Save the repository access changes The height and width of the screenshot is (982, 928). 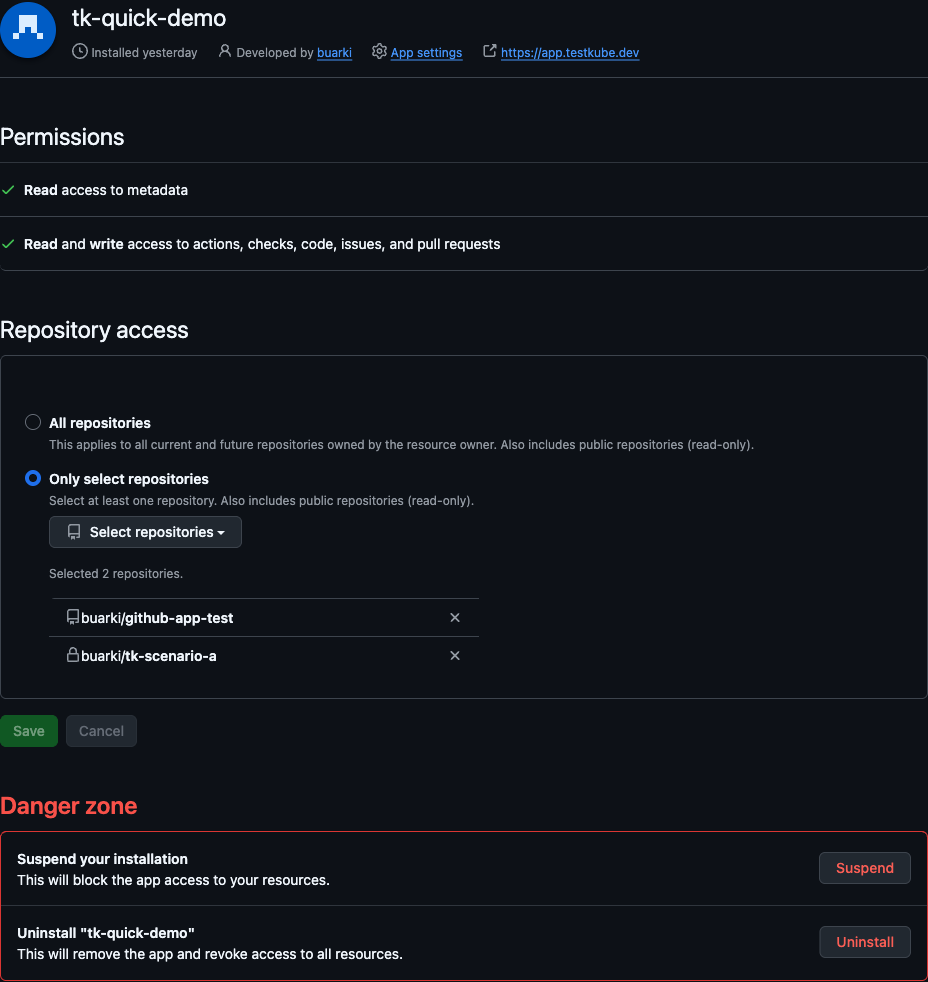29,731
